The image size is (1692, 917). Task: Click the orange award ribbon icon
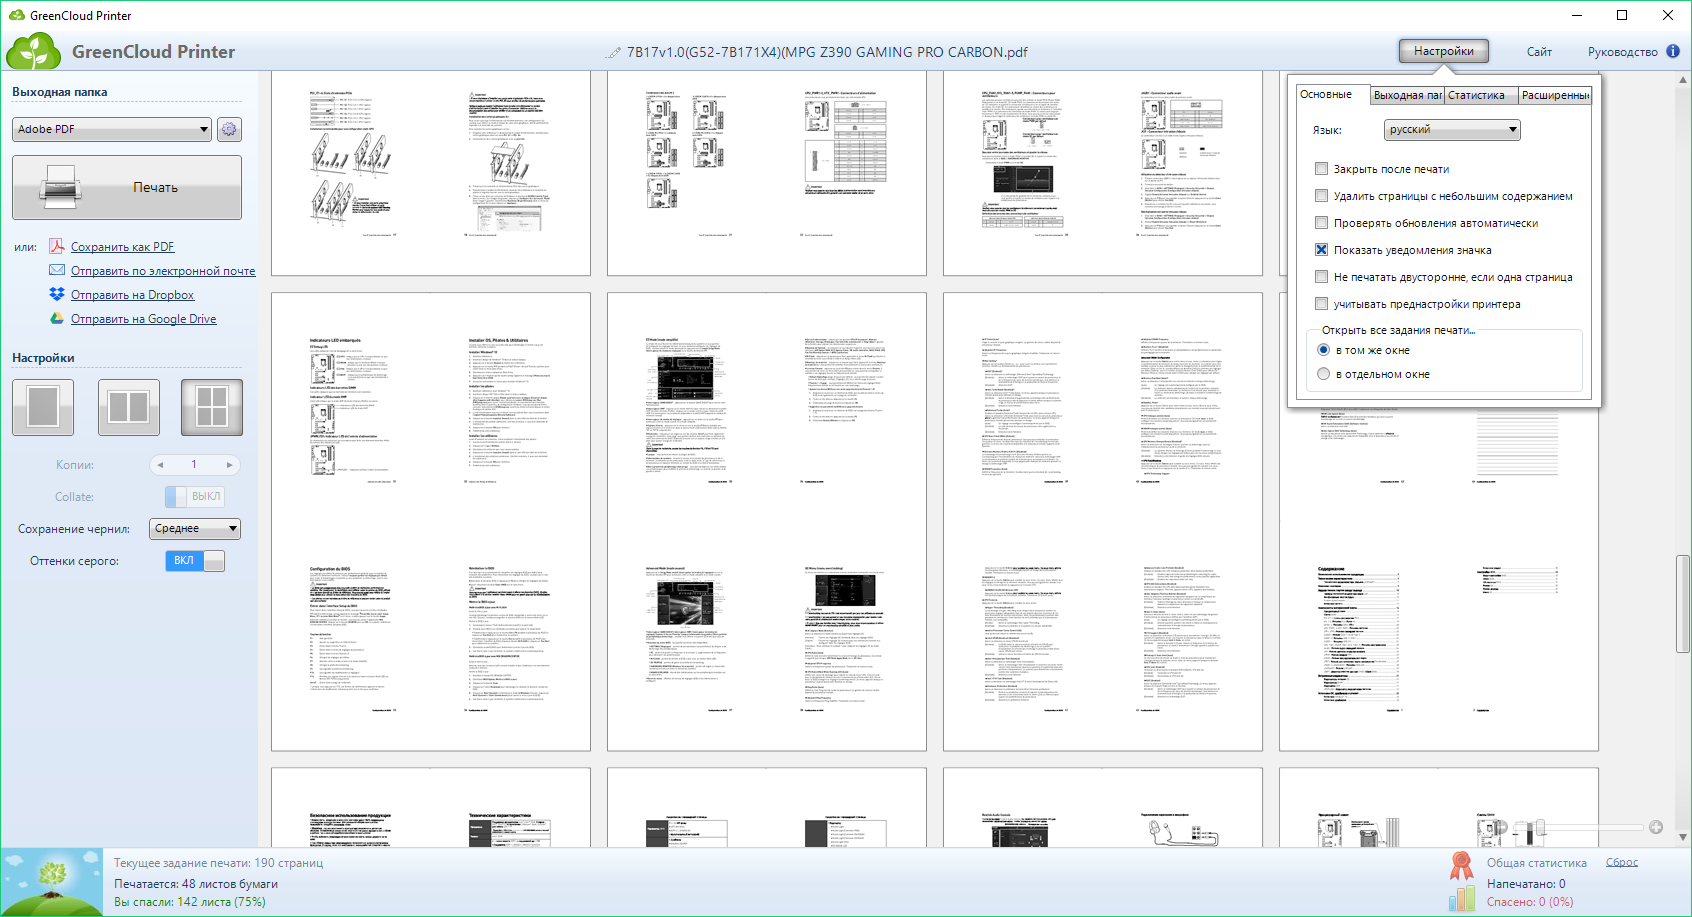point(1462,865)
